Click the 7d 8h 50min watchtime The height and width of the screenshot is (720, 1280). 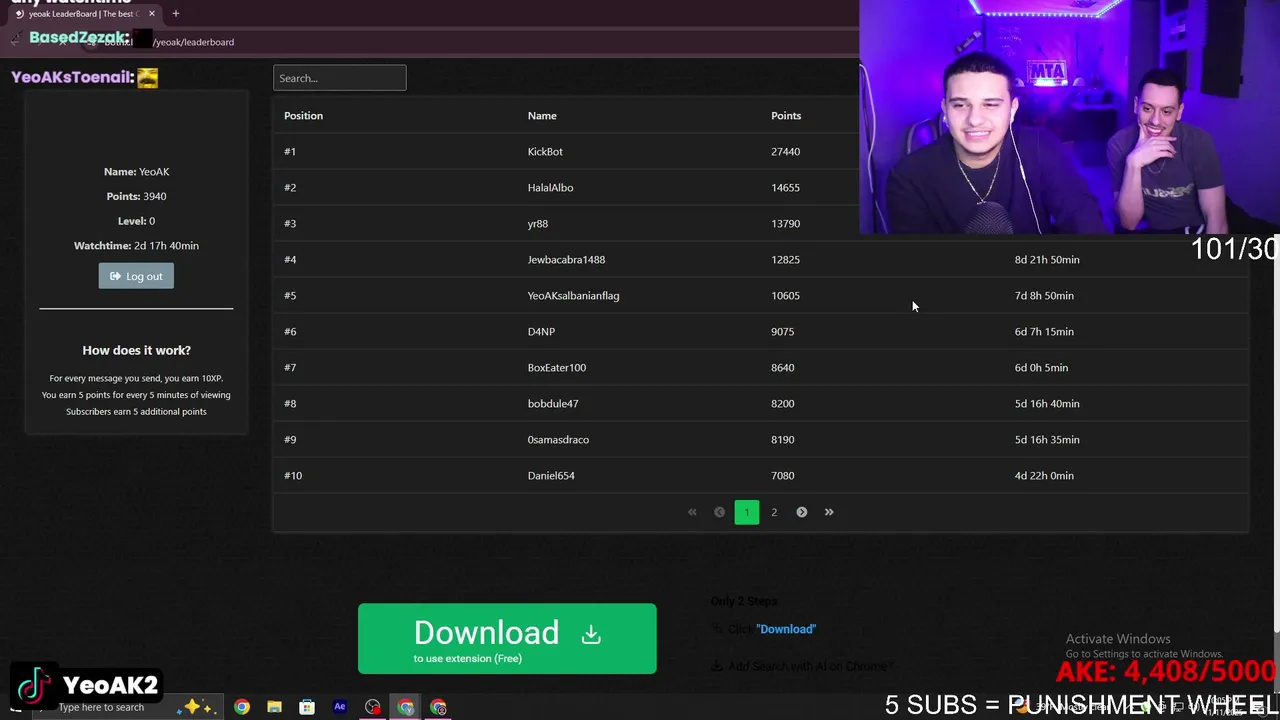point(1044,296)
